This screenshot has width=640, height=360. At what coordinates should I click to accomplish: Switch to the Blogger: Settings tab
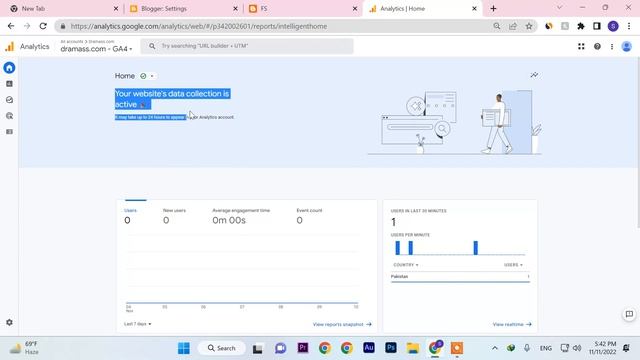tap(182, 9)
